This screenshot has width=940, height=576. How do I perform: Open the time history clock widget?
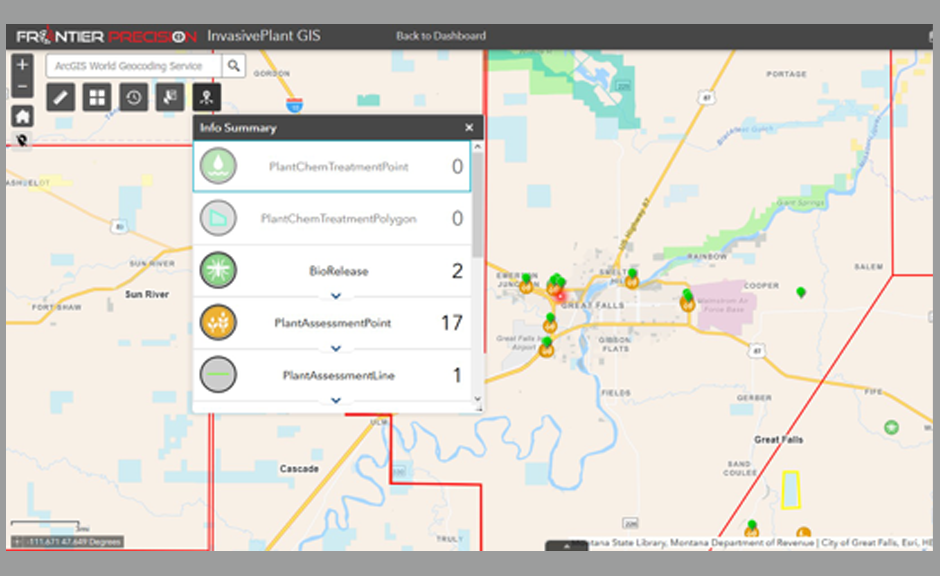[134, 97]
